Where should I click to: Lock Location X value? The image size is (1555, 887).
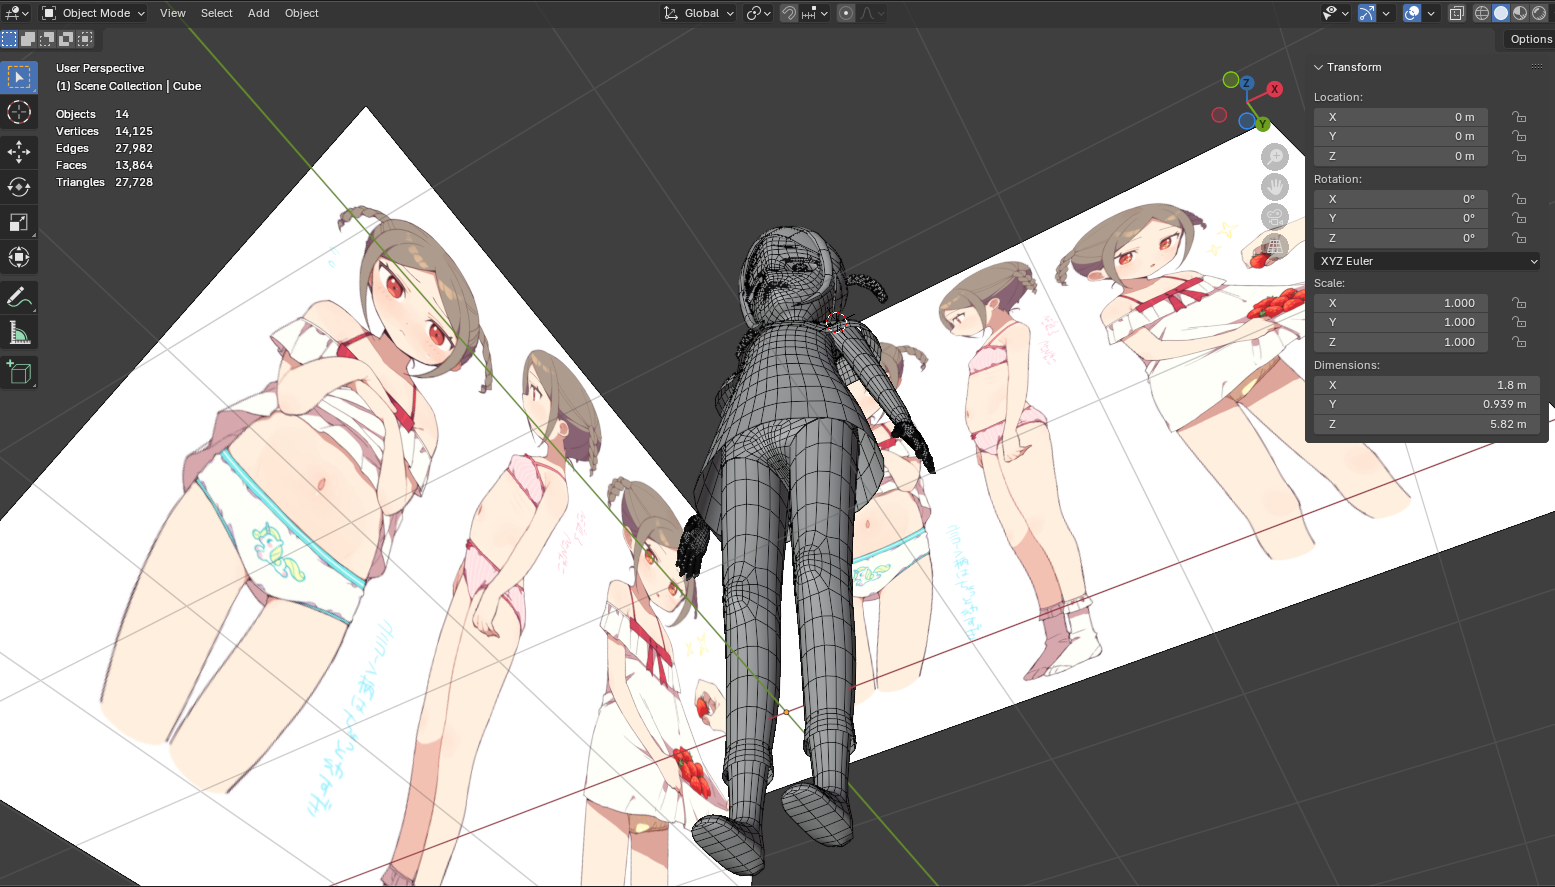[x=1519, y=117]
